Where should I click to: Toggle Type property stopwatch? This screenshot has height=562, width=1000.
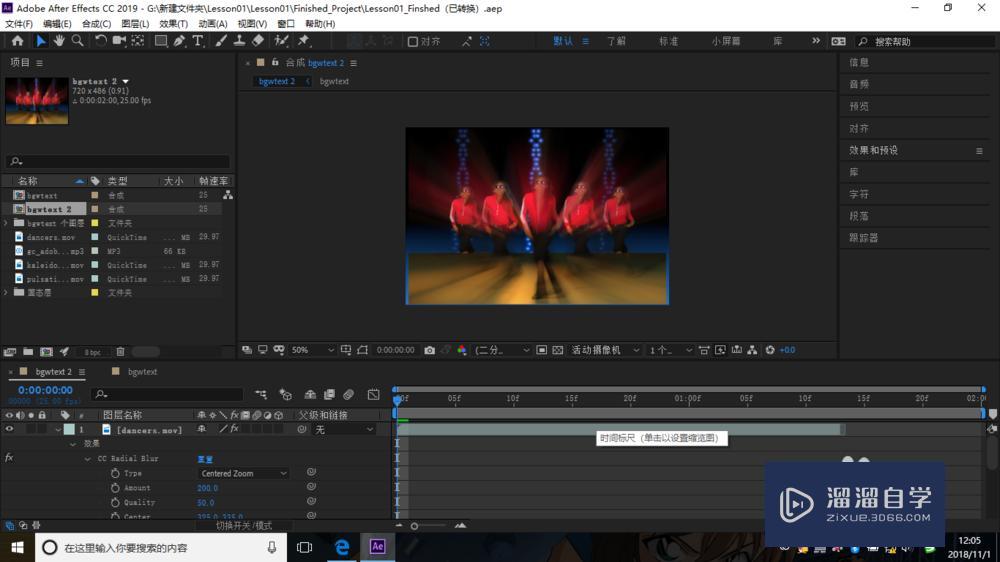tap(115, 473)
